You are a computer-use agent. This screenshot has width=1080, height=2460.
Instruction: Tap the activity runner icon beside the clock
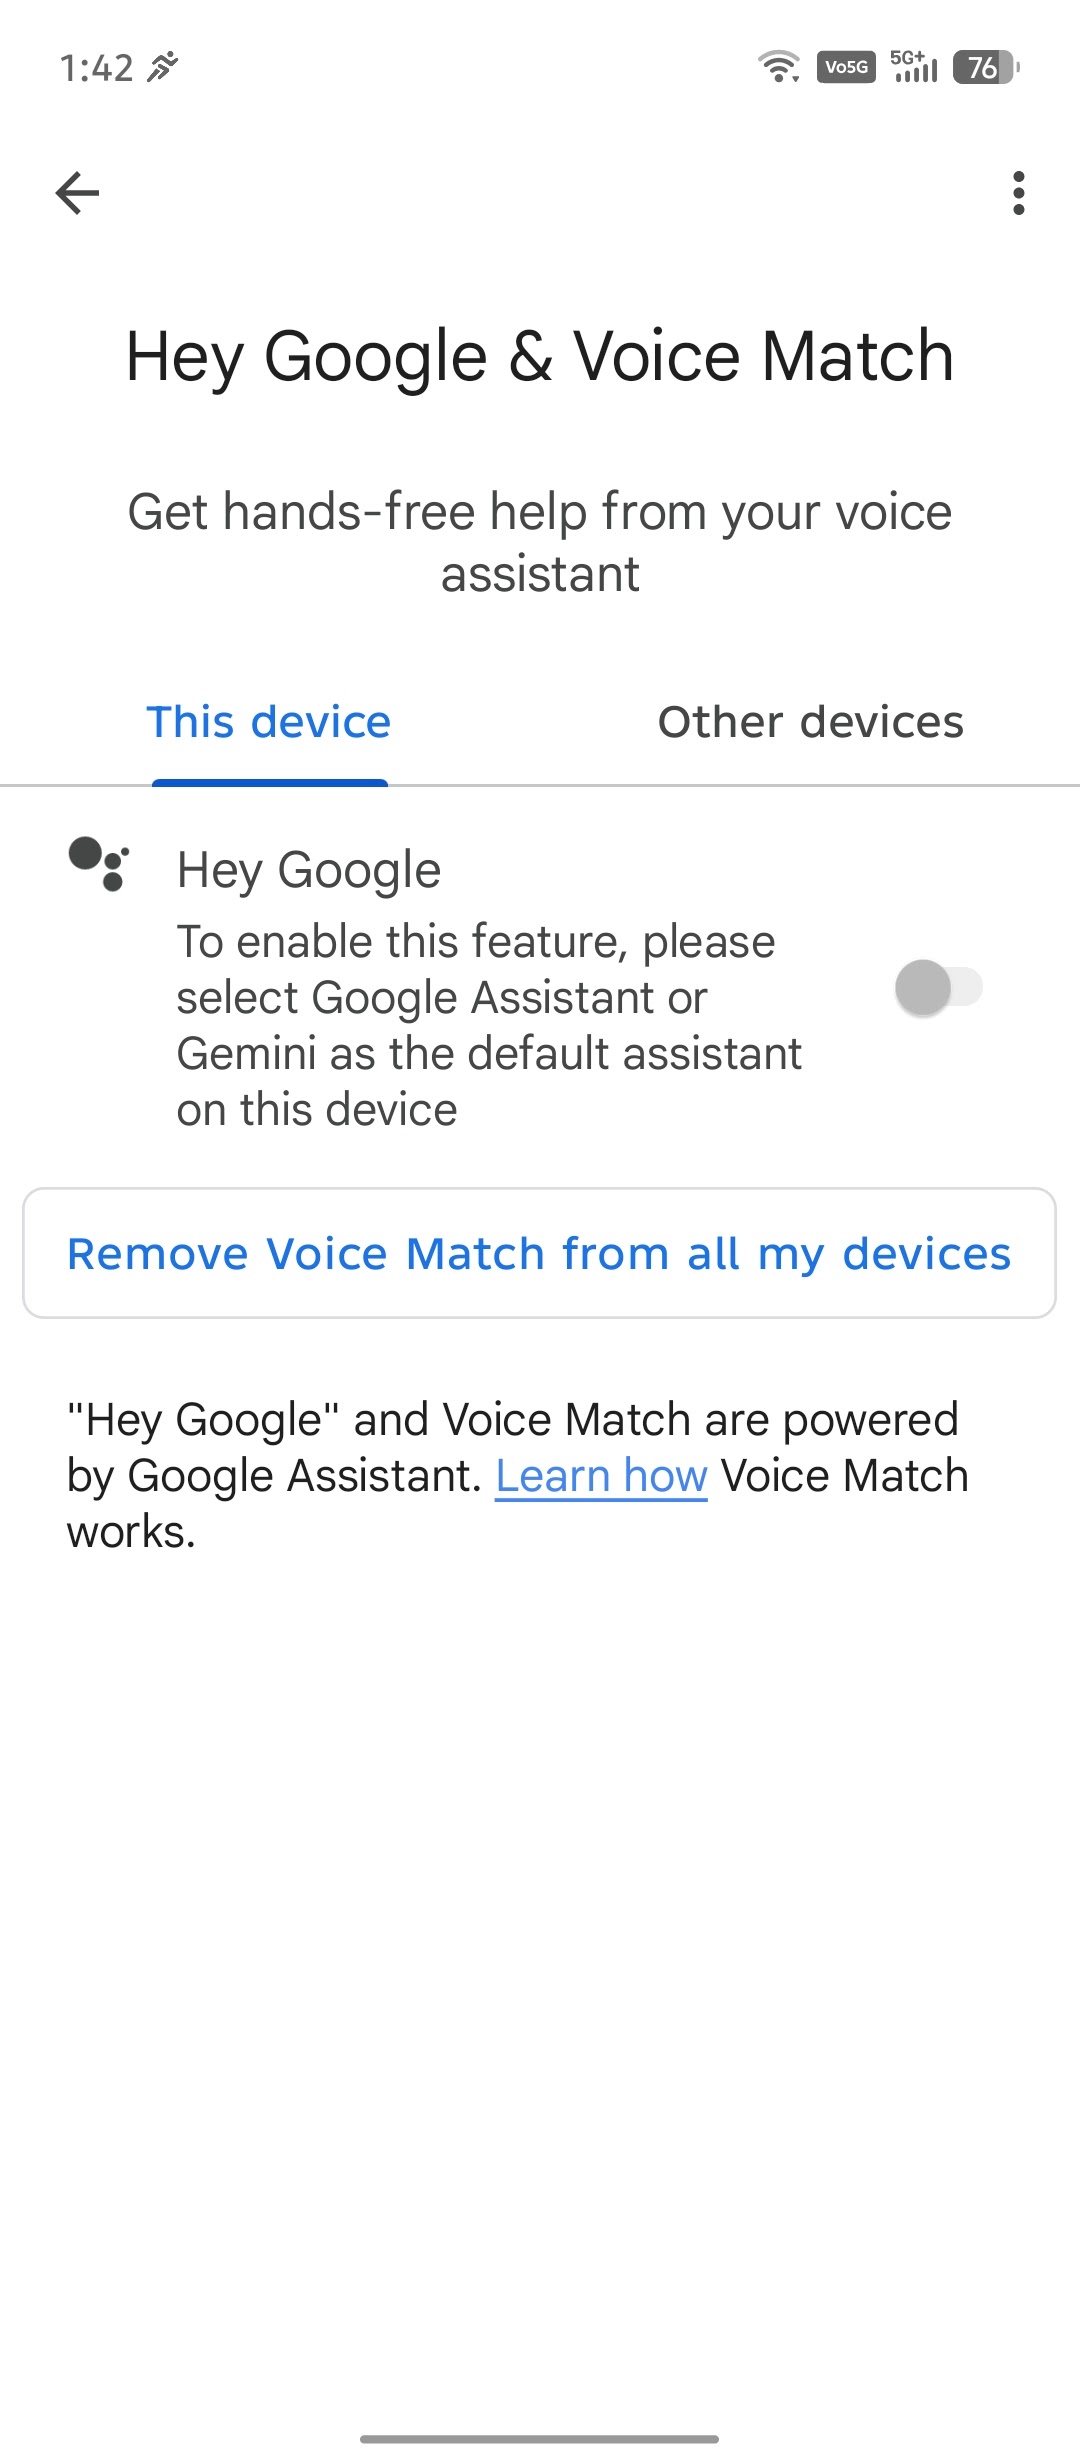pos(162,67)
